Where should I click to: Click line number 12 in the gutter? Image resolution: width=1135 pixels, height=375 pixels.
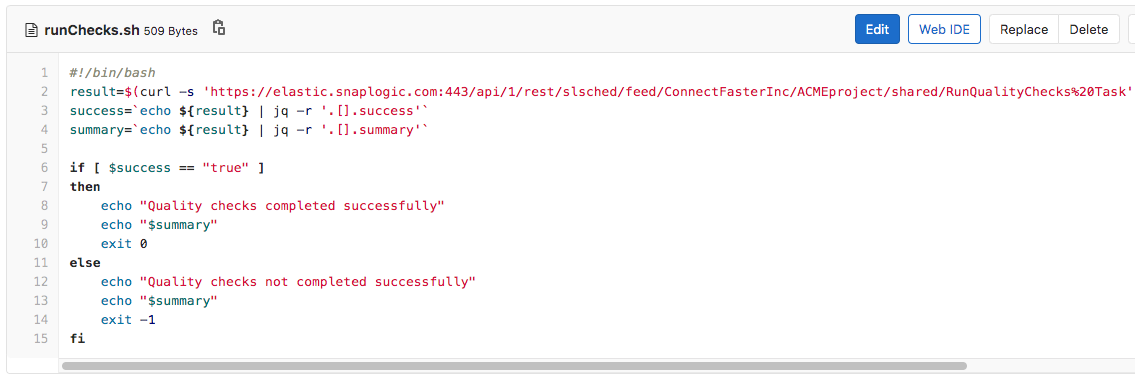coord(42,282)
